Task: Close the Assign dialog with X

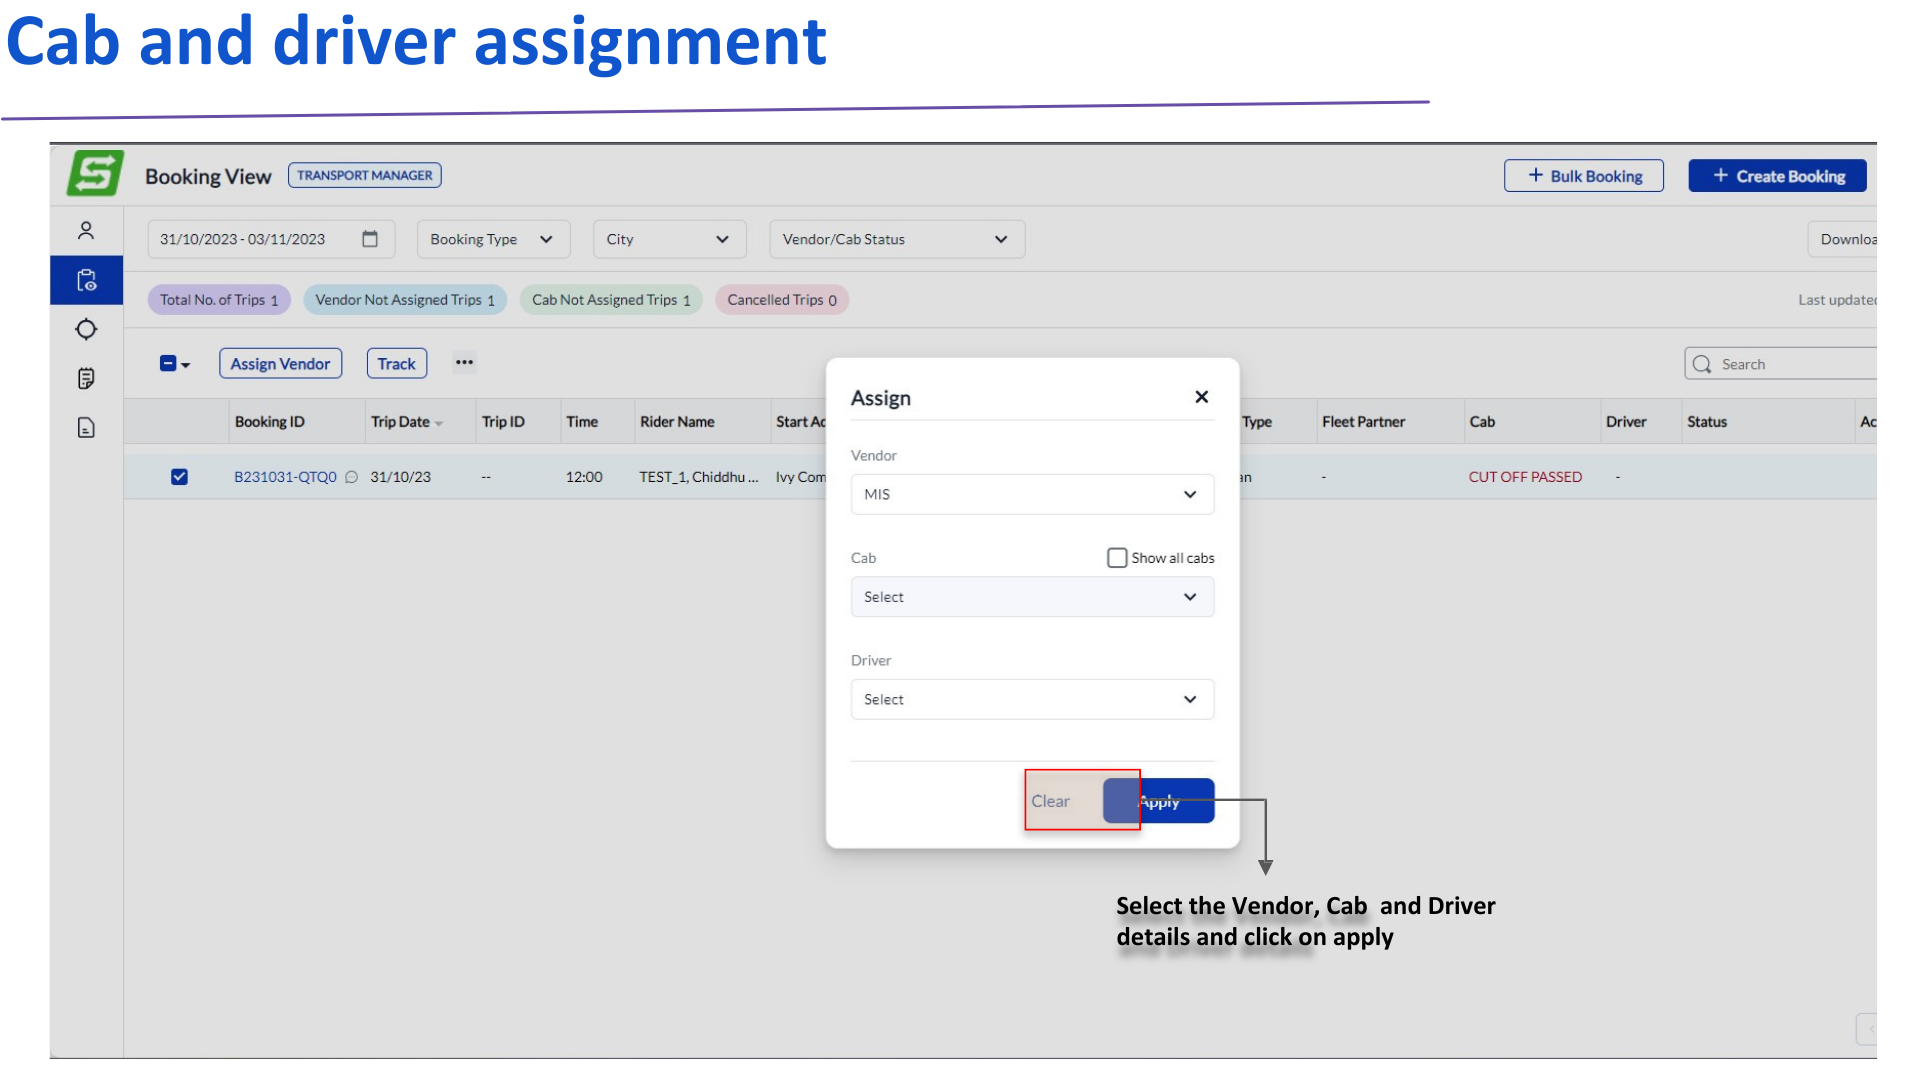Action: click(x=1202, y=397)
